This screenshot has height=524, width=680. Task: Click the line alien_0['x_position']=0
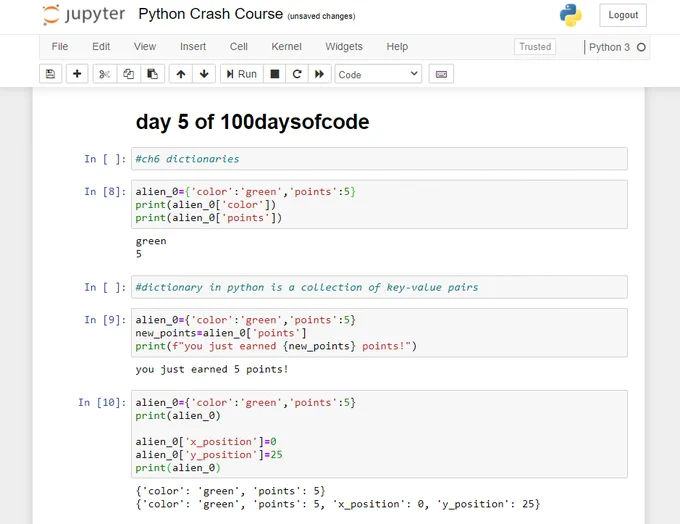pos(206,442)
